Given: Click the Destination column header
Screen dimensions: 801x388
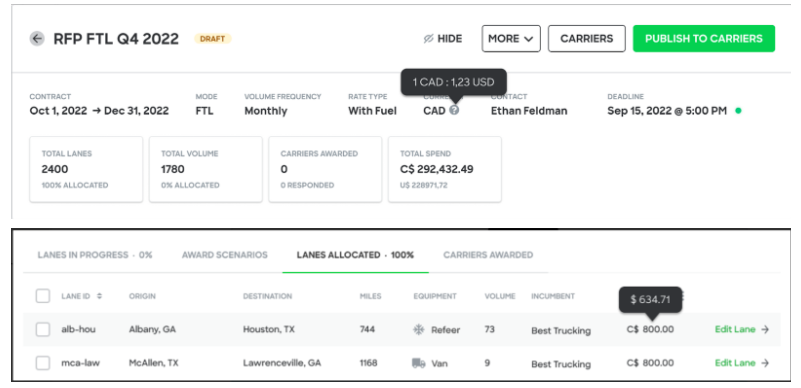Looking at the screenshot, I should pos(267,296).
